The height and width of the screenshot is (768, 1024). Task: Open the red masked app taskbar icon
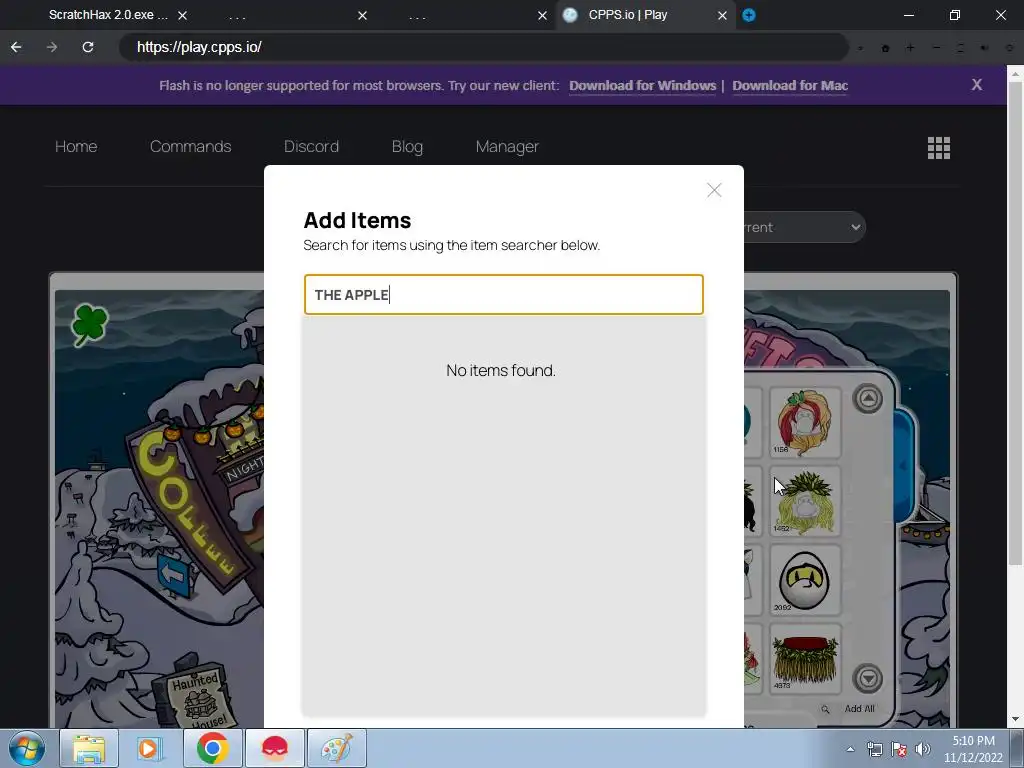point(275,748)
